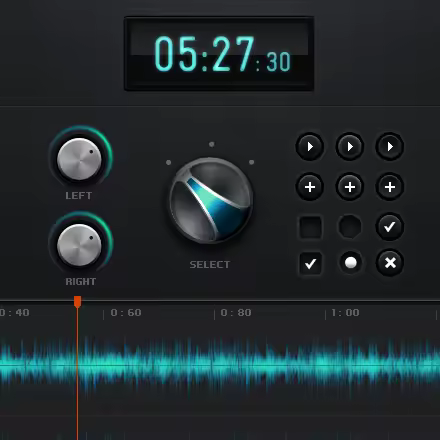Click the middle play button in top row
Viewport: 440px width, 440px height.
tap(350, 147)
